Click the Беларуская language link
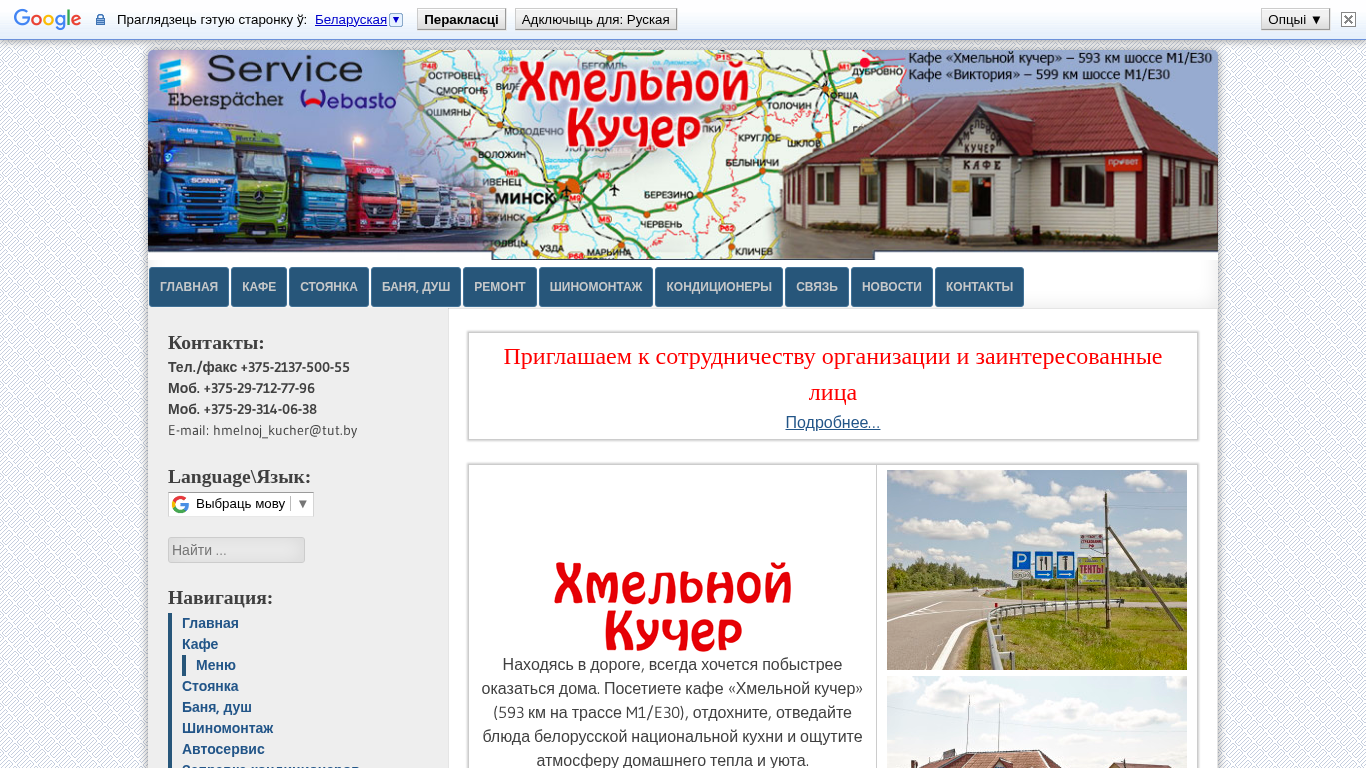The height and width of the screenshot is (768, 1366). click(x=351, y=19)
